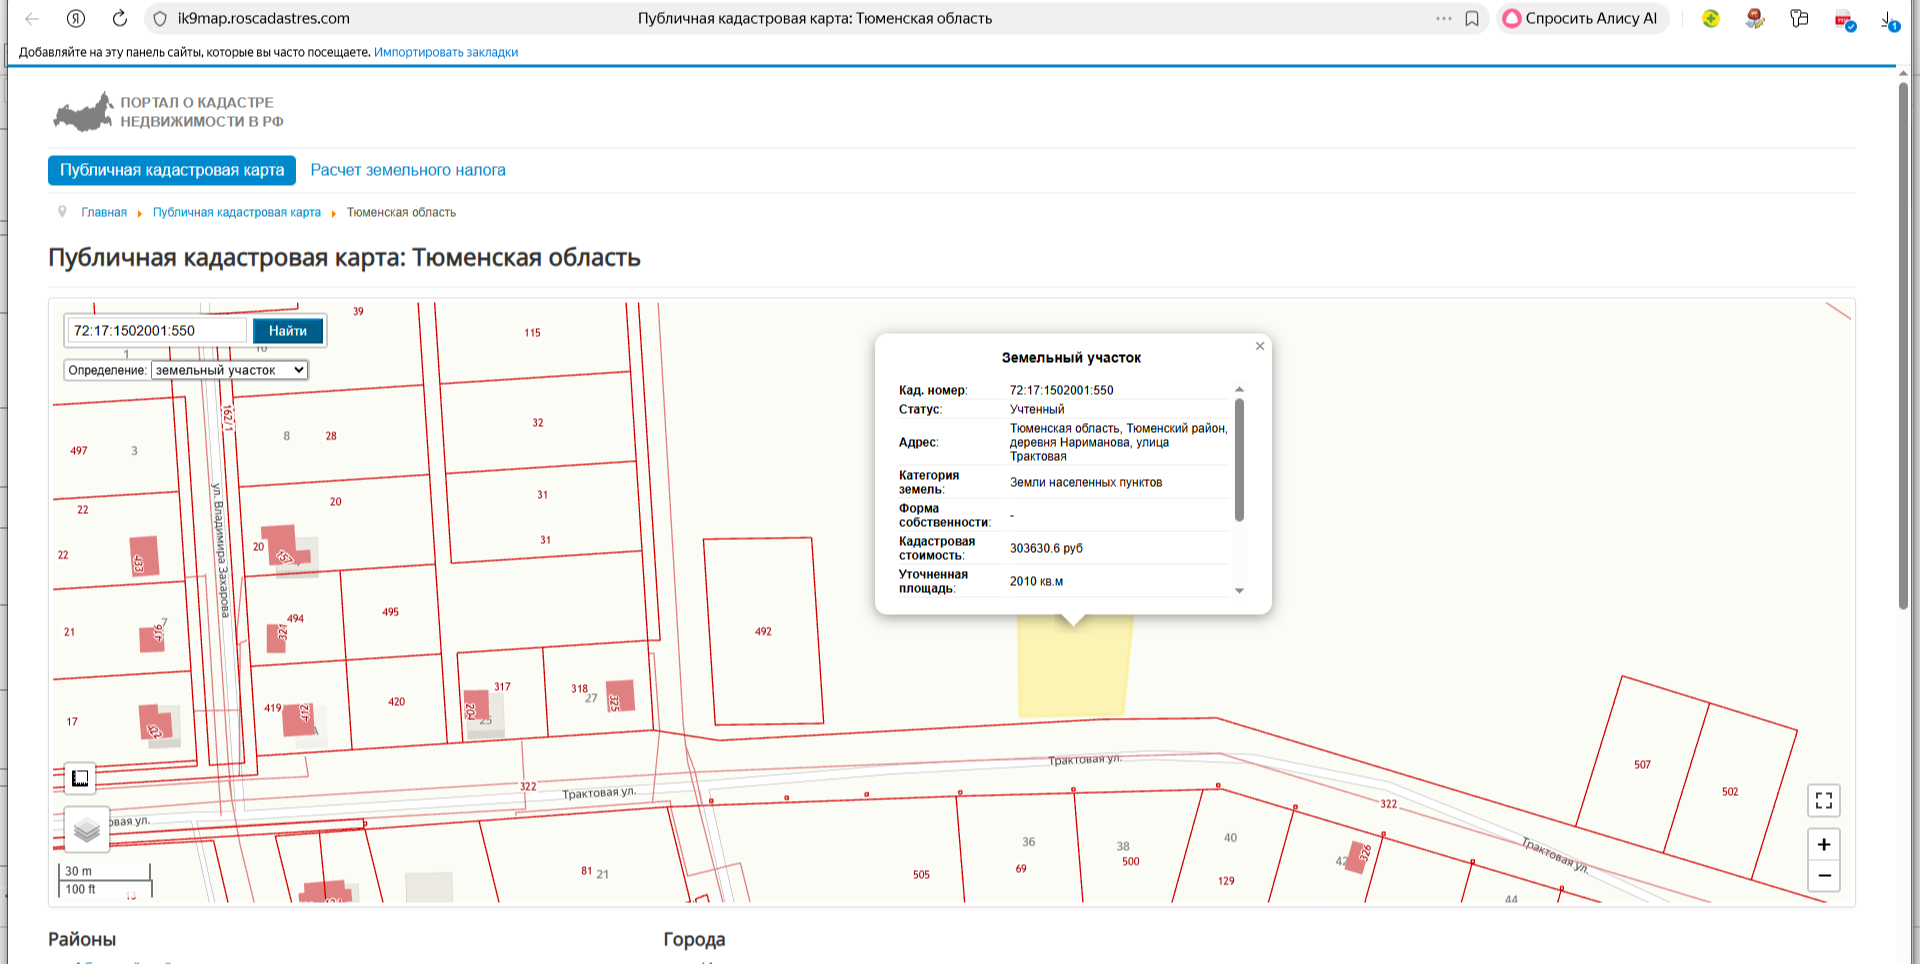
Task: Open the address bar three-dots menu
Action: [x=1443, y=18]
